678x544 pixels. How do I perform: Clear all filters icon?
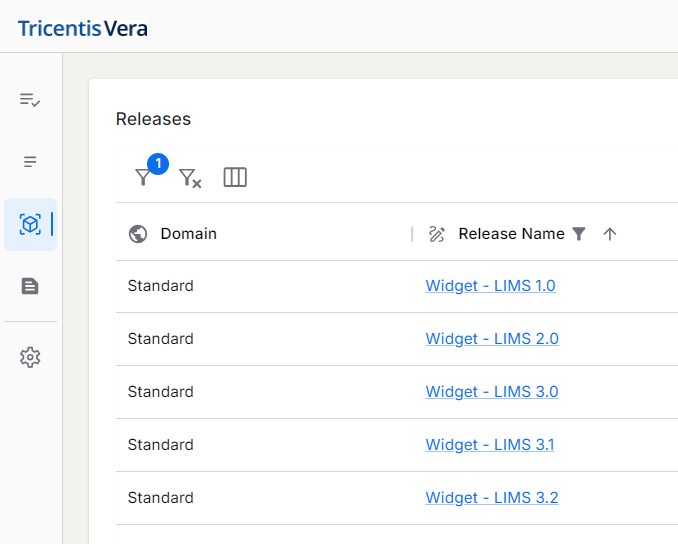[190, 178]
